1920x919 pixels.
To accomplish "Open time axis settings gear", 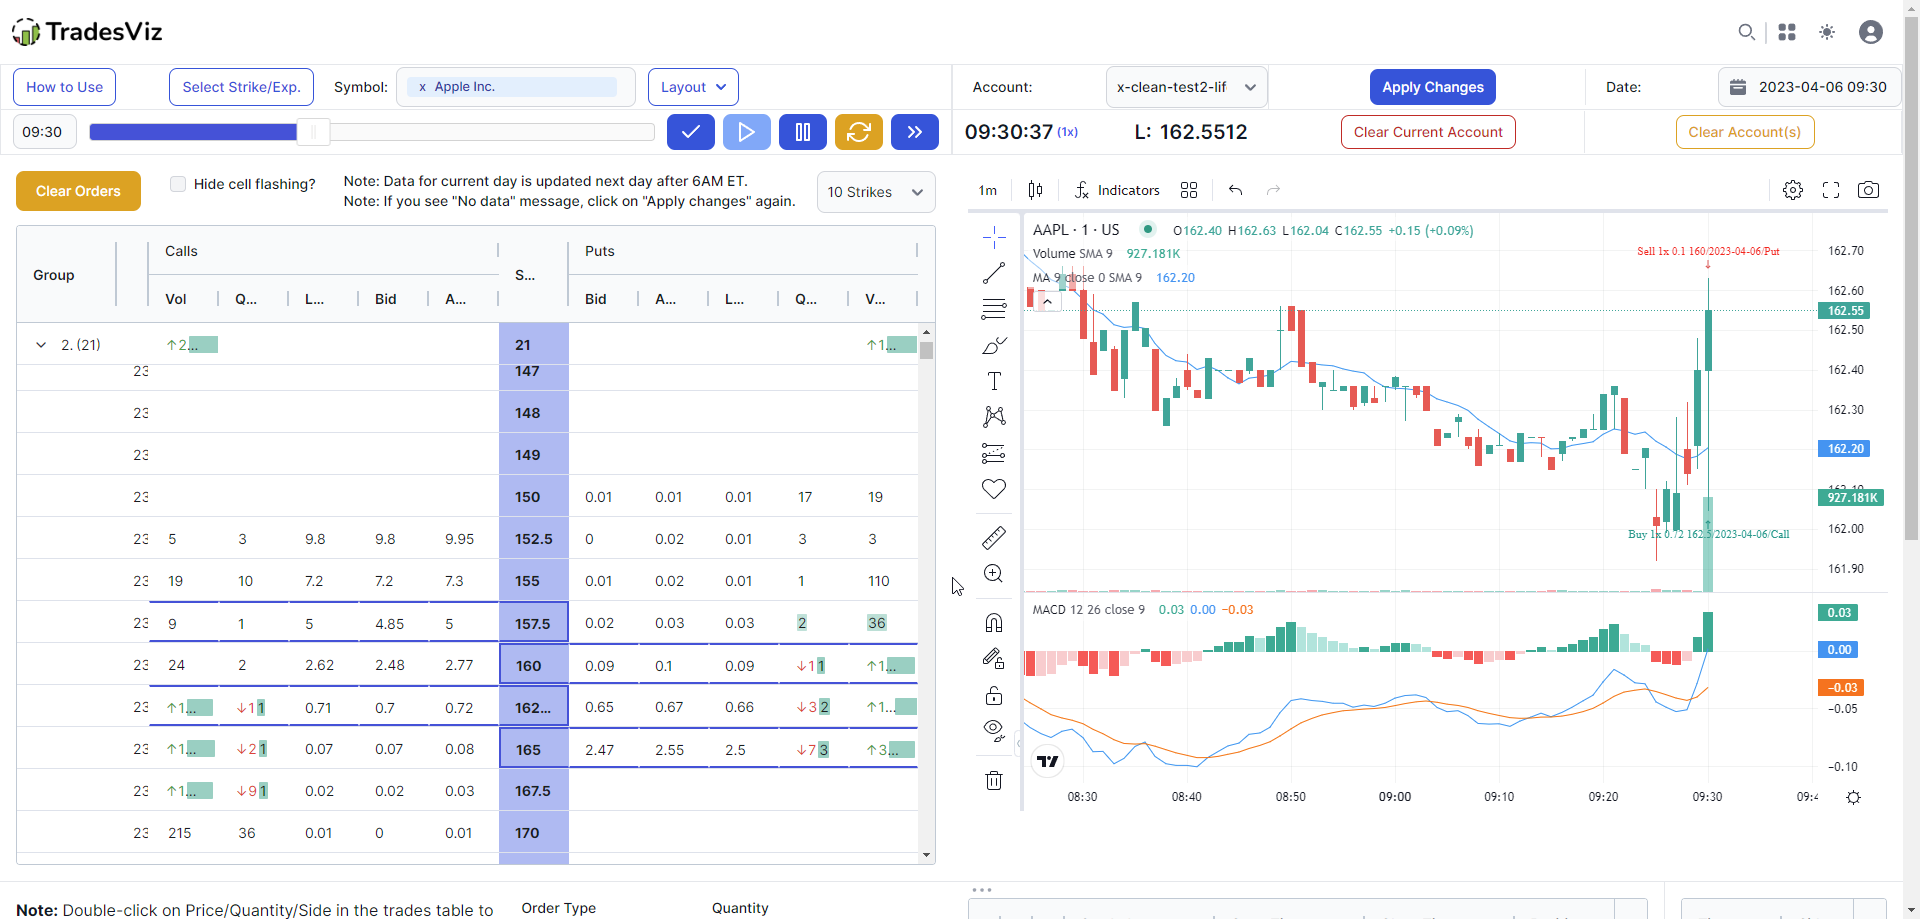I will 1853,798.
